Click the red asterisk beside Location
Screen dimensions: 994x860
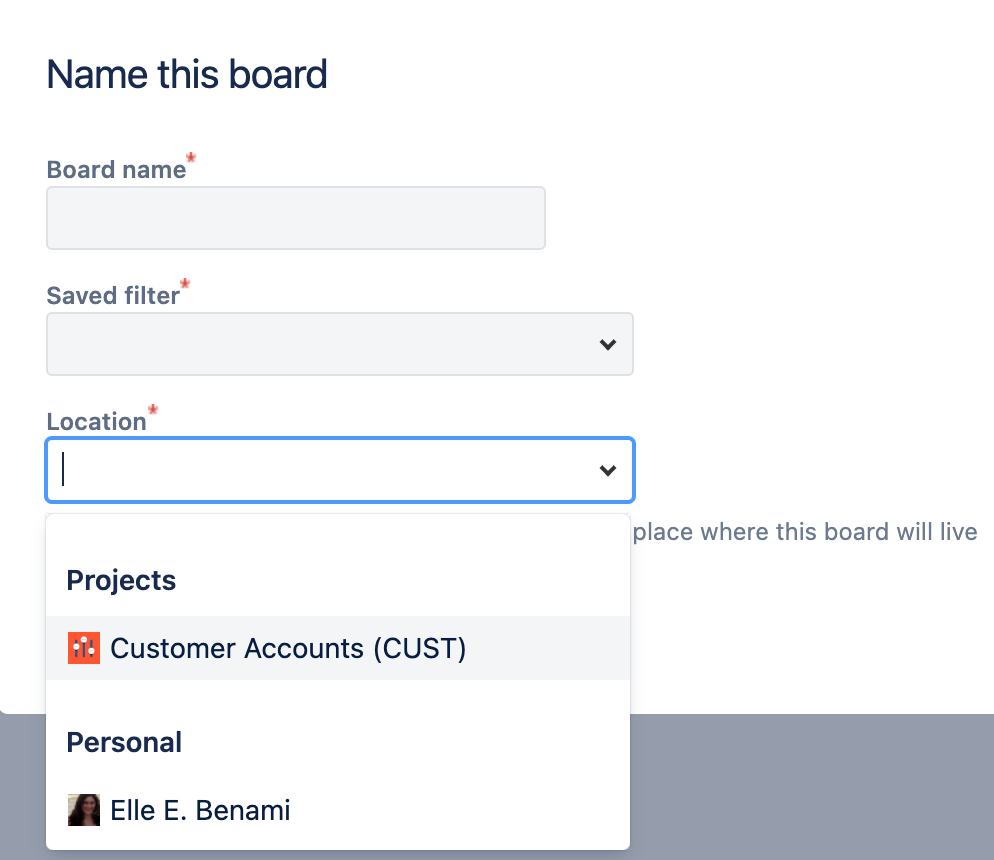tap(153, 411)
